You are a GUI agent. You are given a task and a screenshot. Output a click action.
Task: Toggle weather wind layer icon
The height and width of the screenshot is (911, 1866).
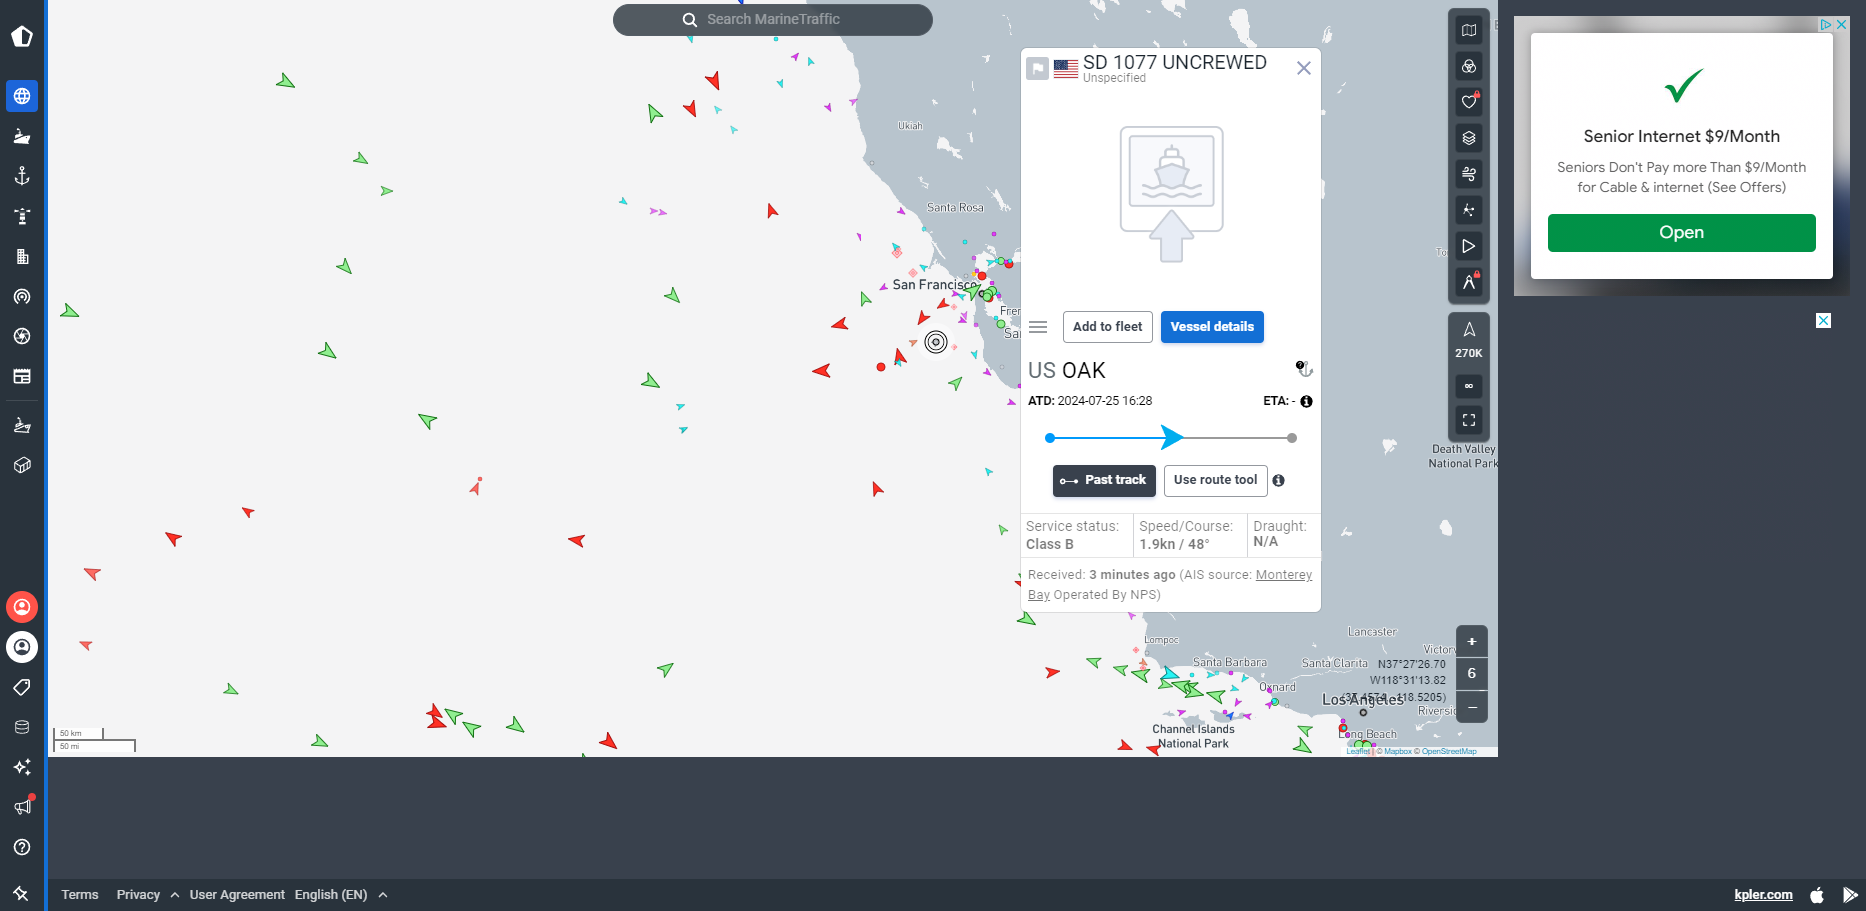[x=1469, y=174]
